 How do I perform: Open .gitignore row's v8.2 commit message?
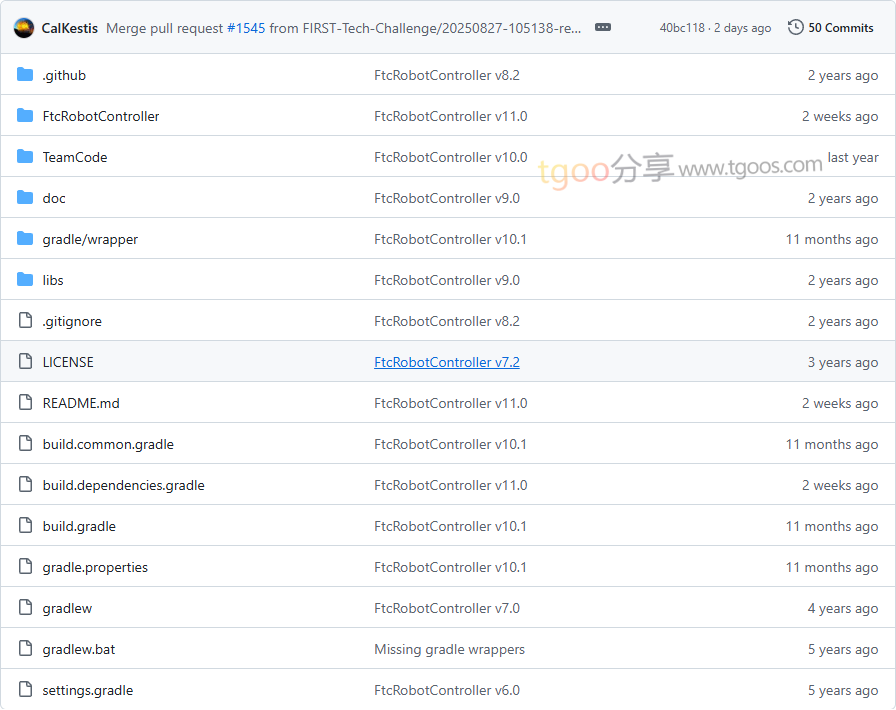tap(447, 321)
